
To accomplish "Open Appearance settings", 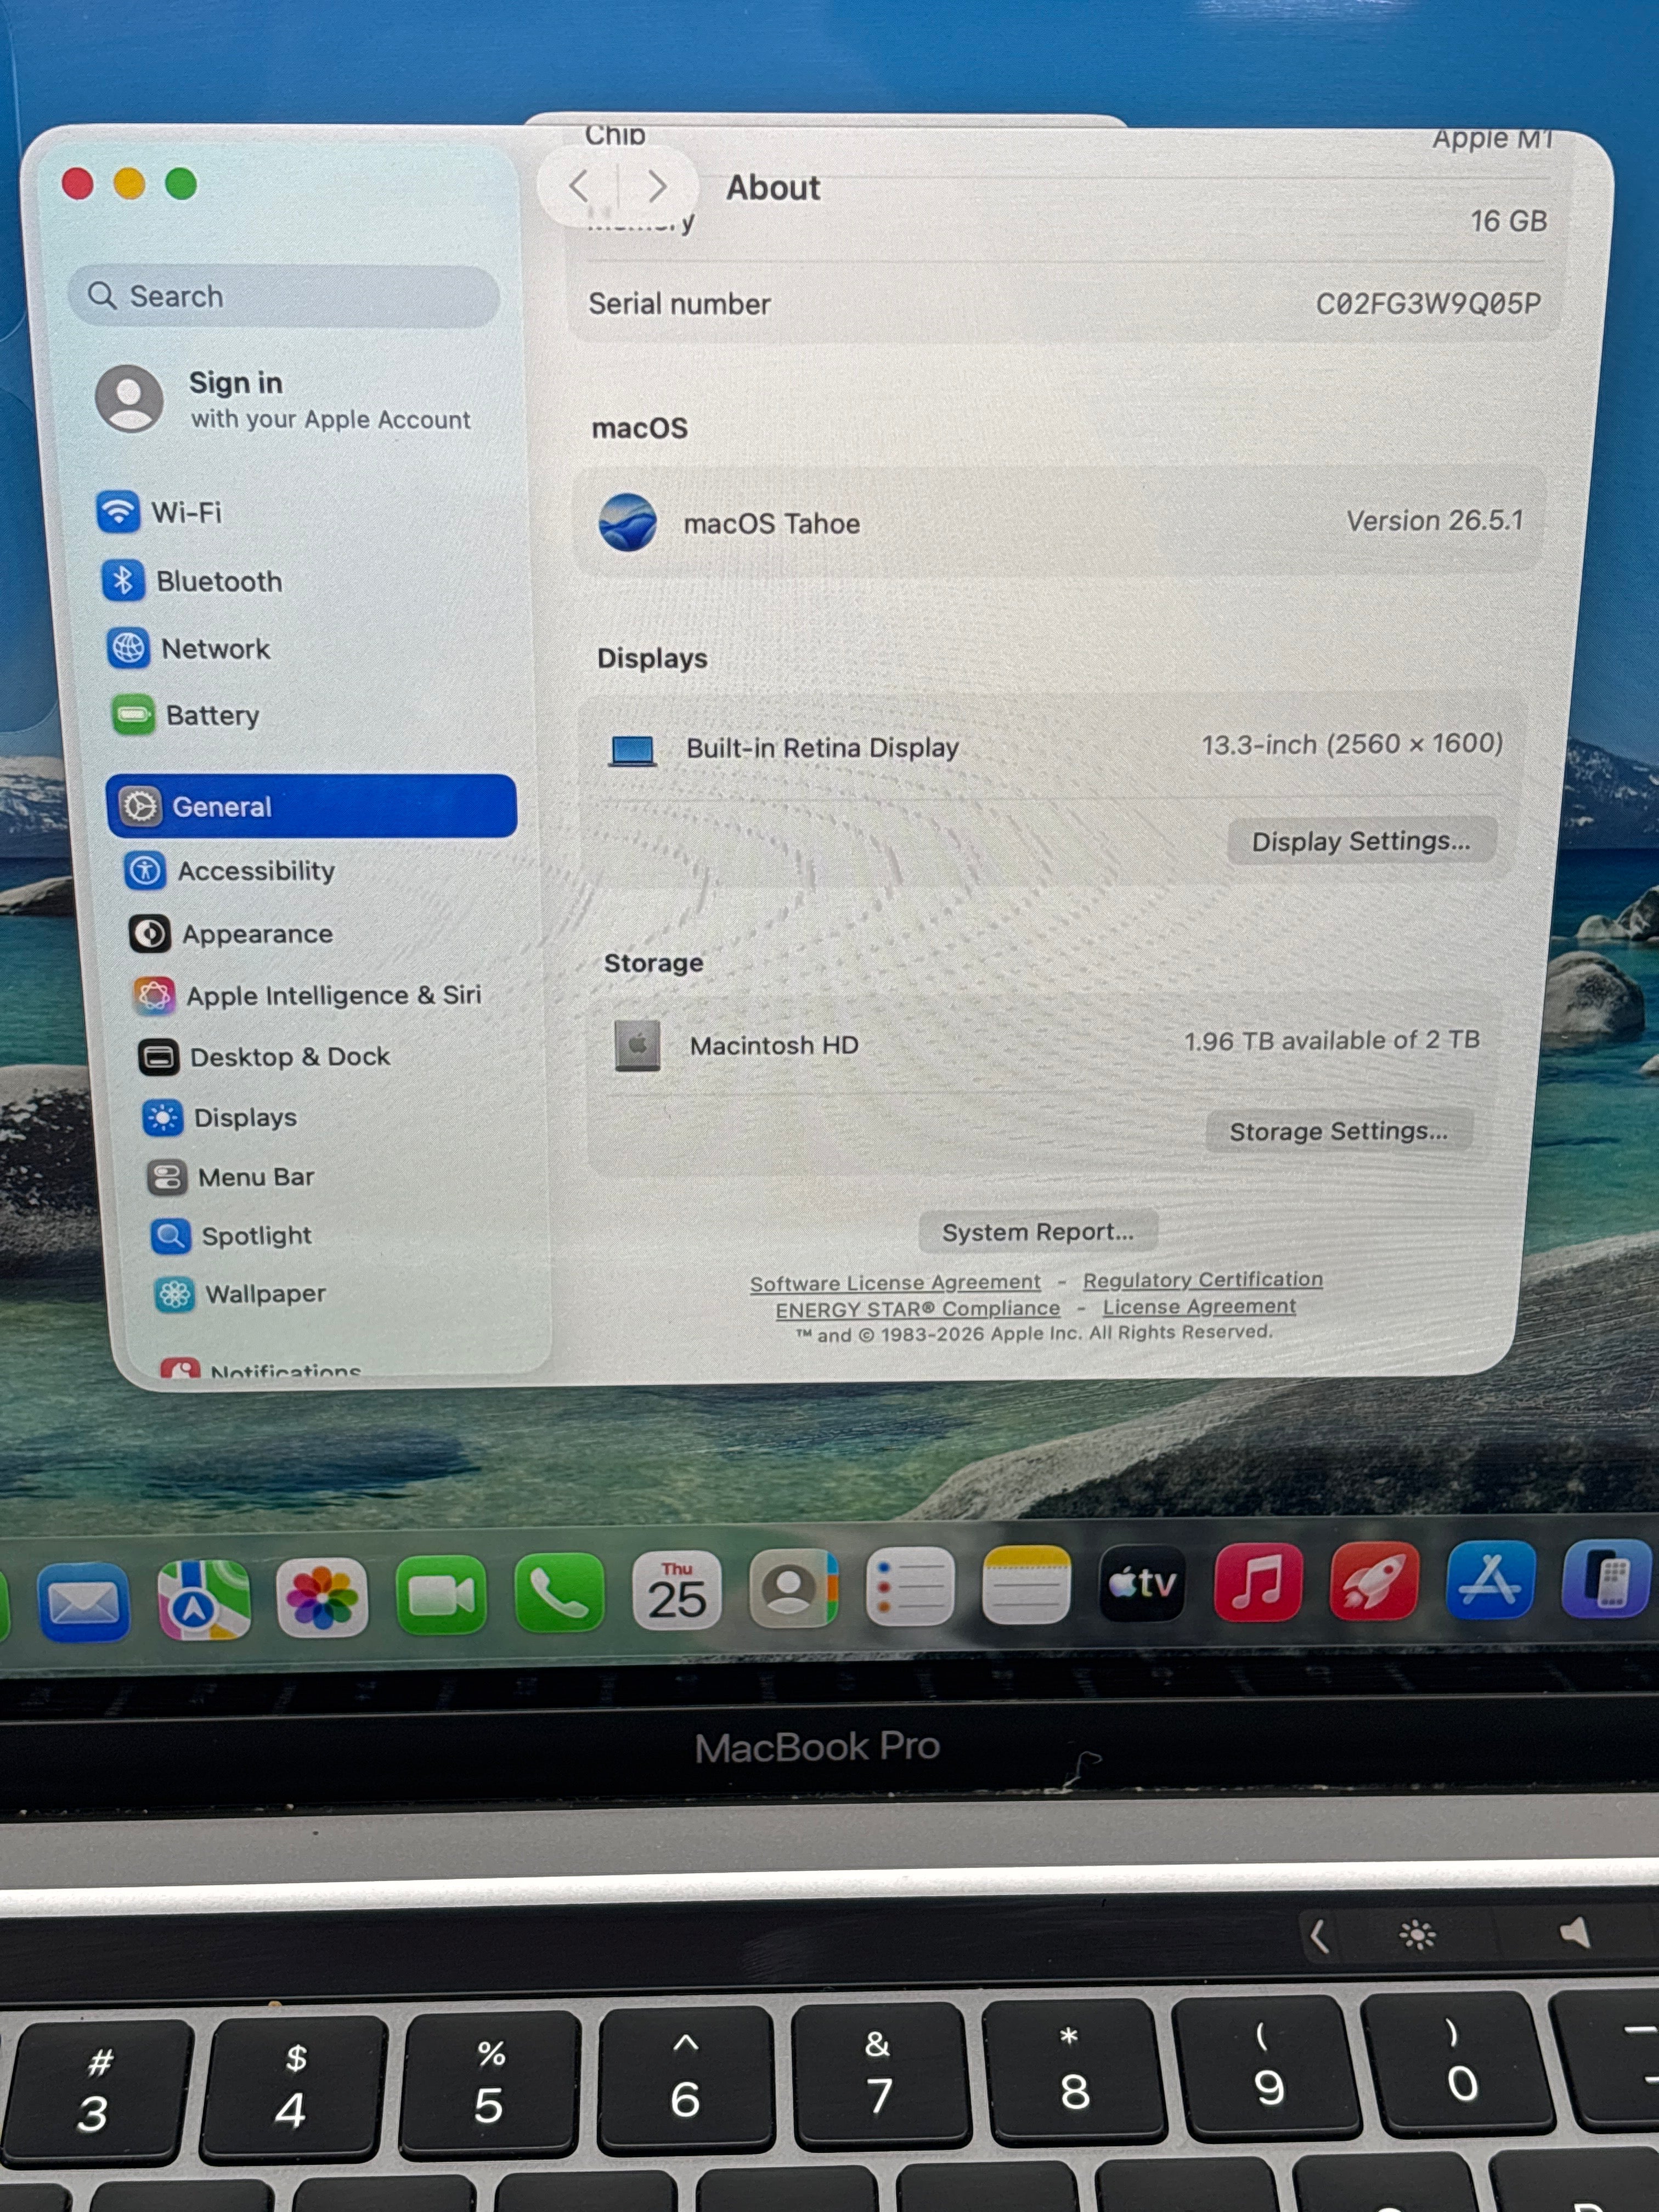I will [x=232, y=934].
